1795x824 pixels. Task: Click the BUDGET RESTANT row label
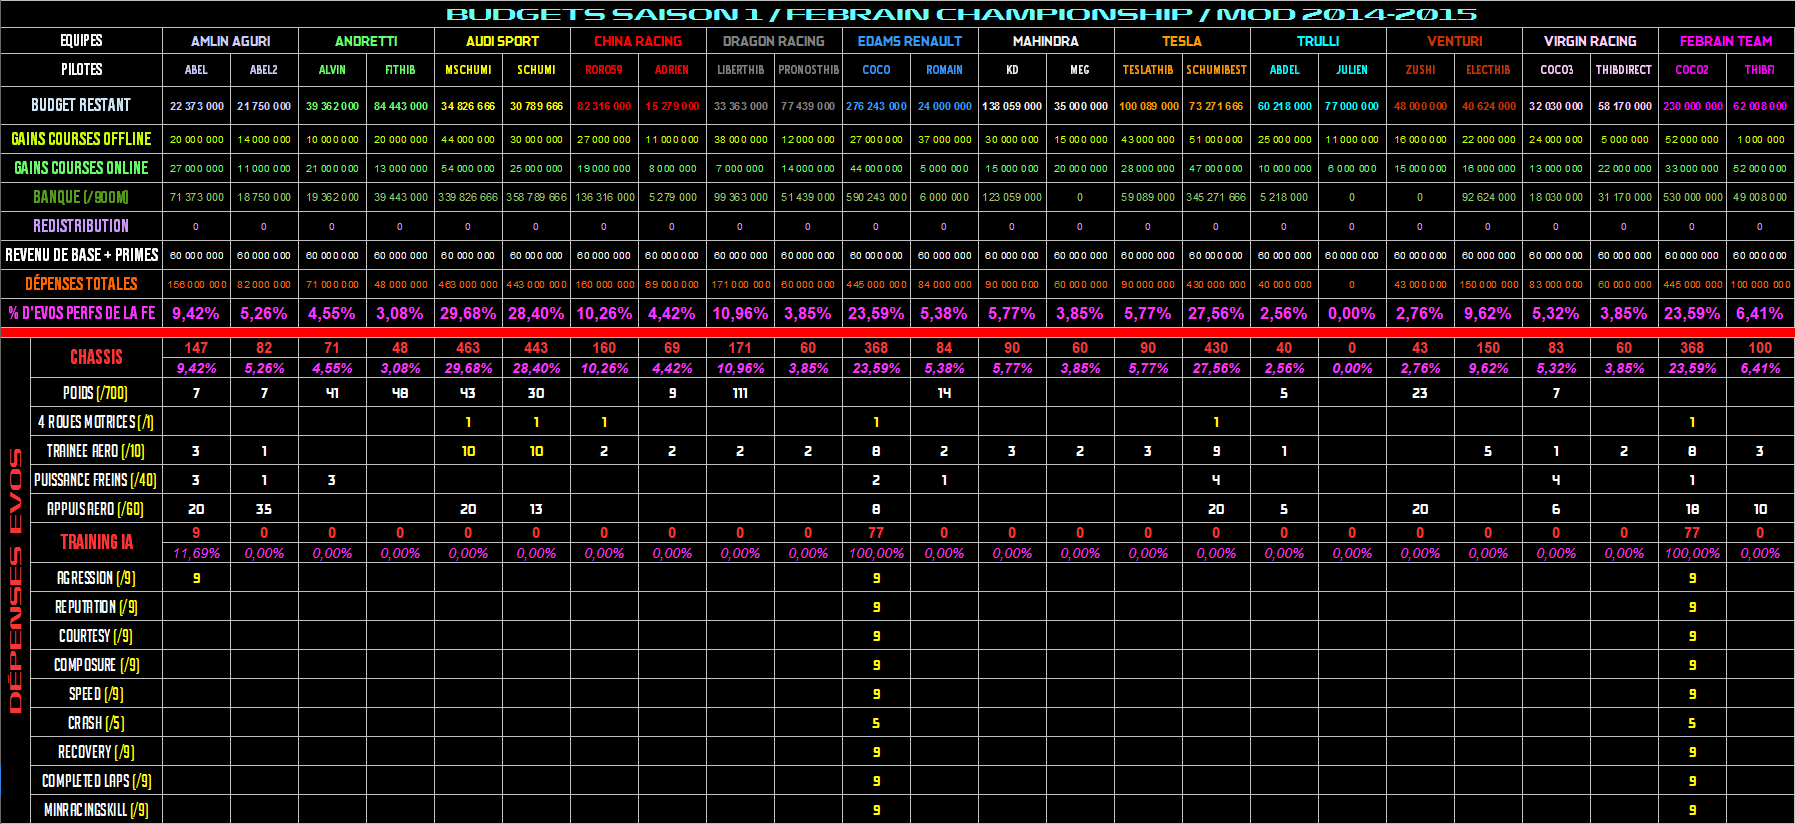[x=81, y=105]
